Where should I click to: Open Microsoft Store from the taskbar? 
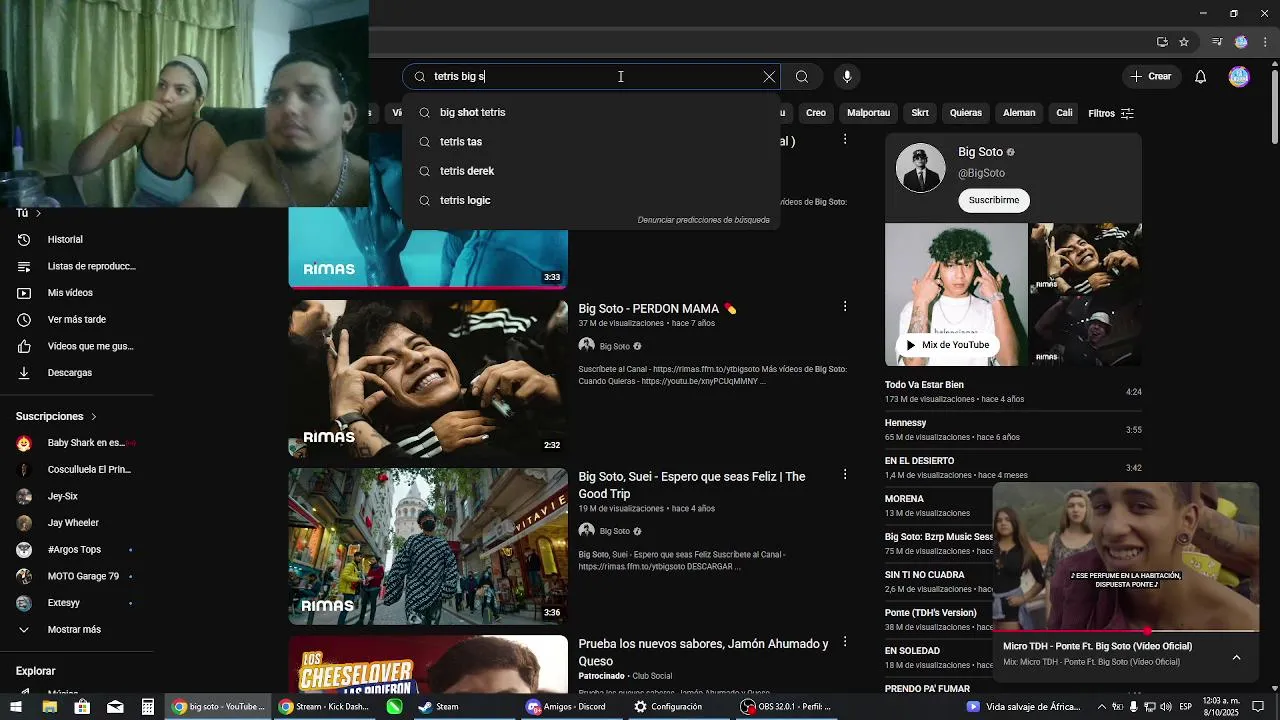(x=82, y=707)
